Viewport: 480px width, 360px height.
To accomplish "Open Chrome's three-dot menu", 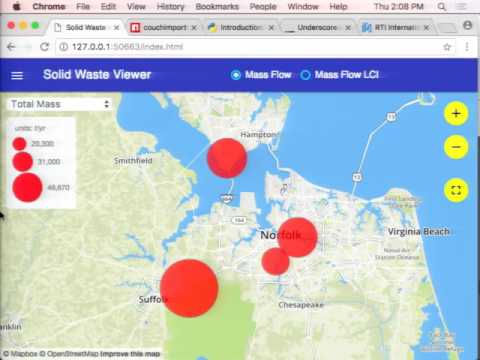I will pos(467,47).
